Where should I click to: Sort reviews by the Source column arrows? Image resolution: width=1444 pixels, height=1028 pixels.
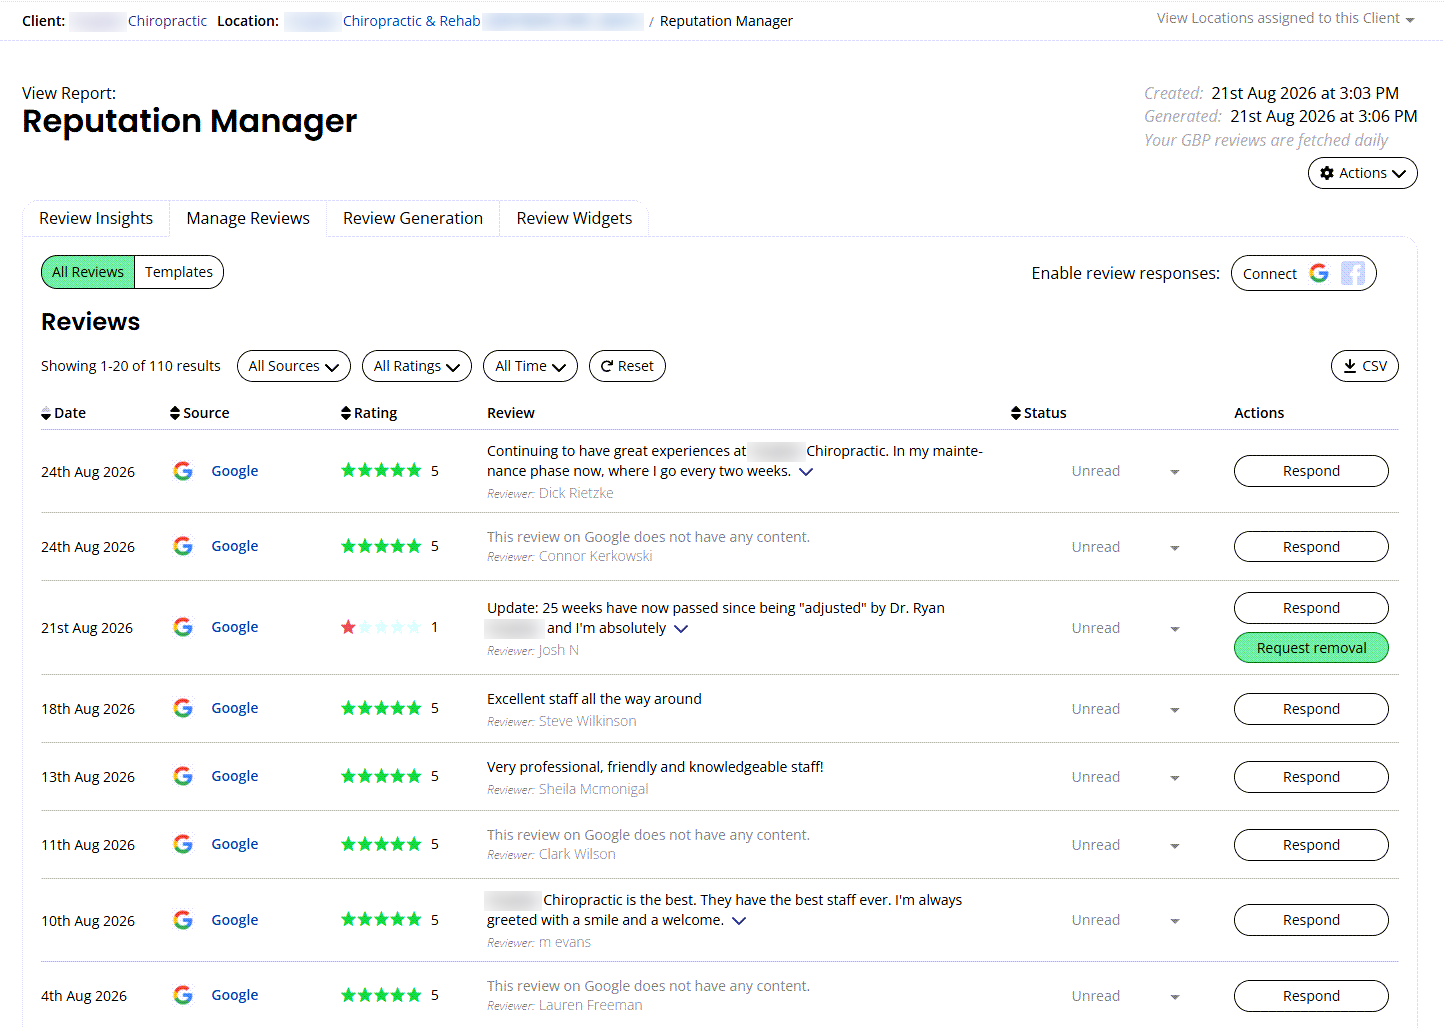(x=175, y=413)
